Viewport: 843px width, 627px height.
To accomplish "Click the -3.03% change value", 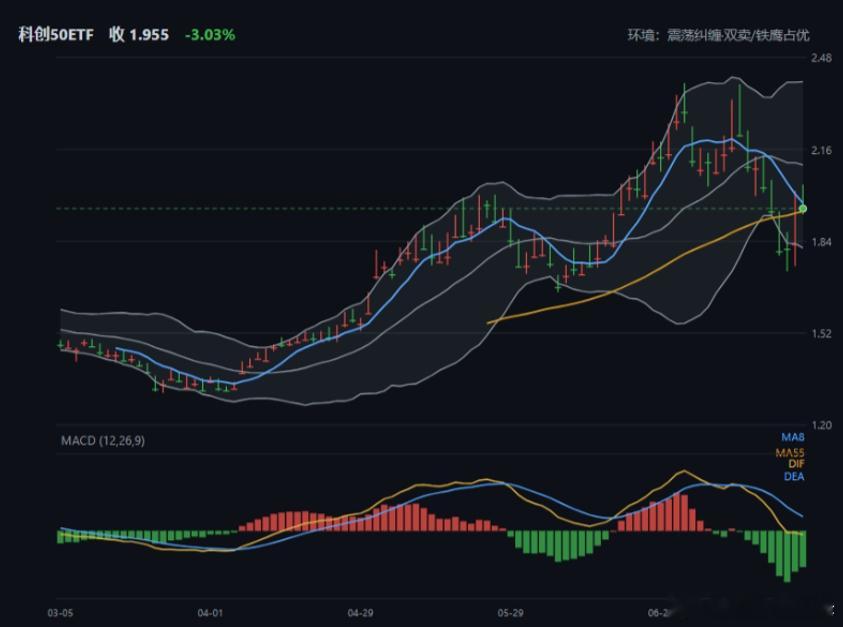I will click(210, 35).
